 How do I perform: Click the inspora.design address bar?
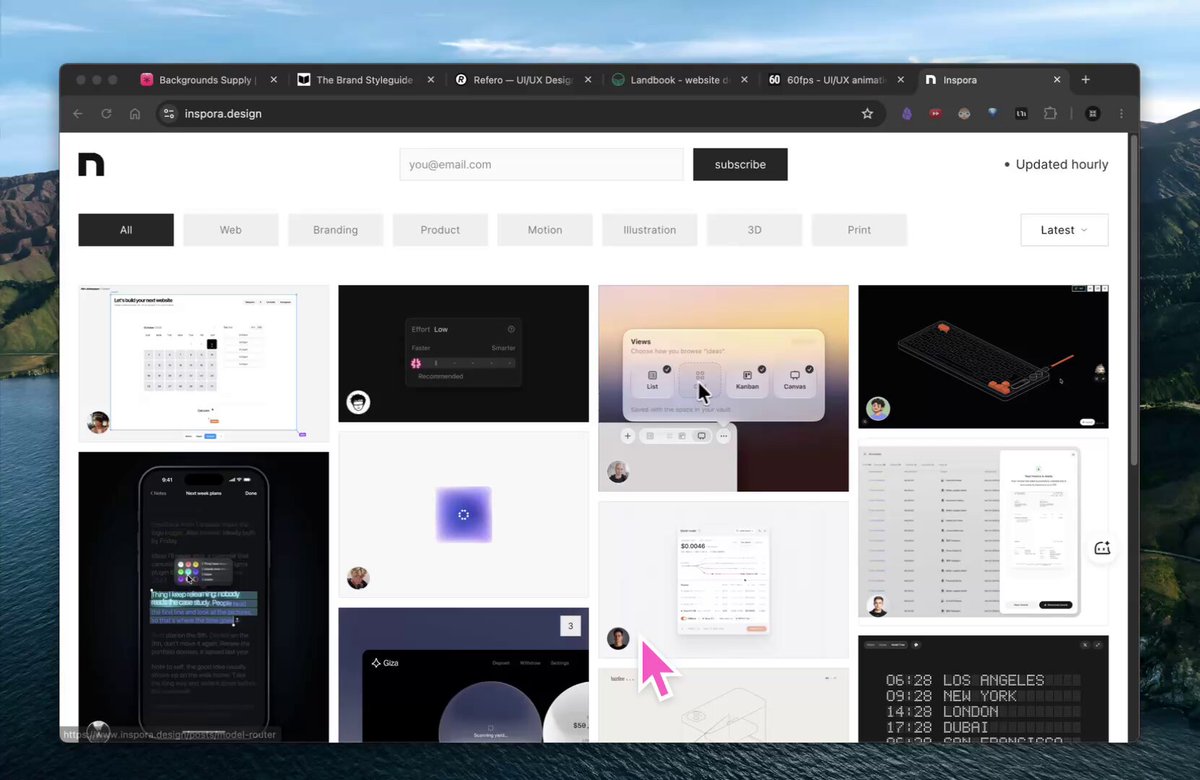click(519, 114)
